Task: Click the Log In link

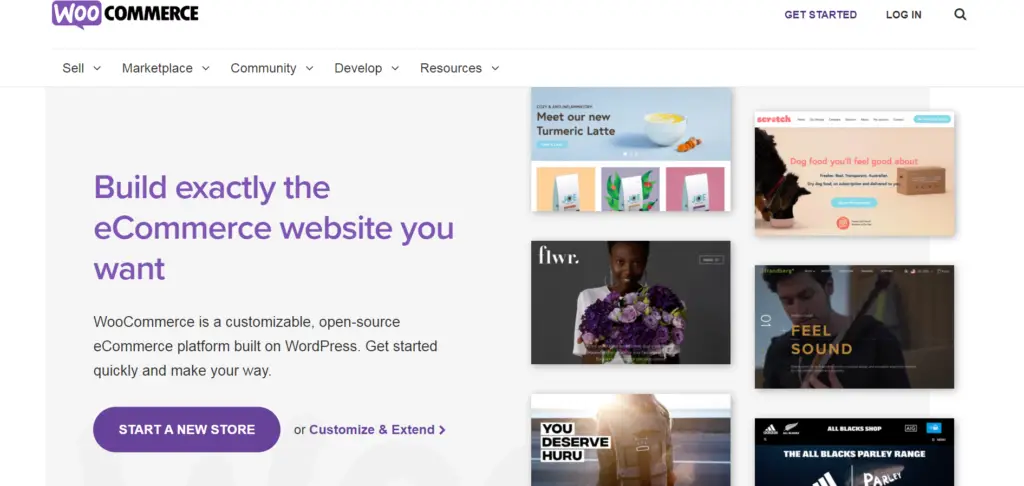Action: (x=903, y=15)
